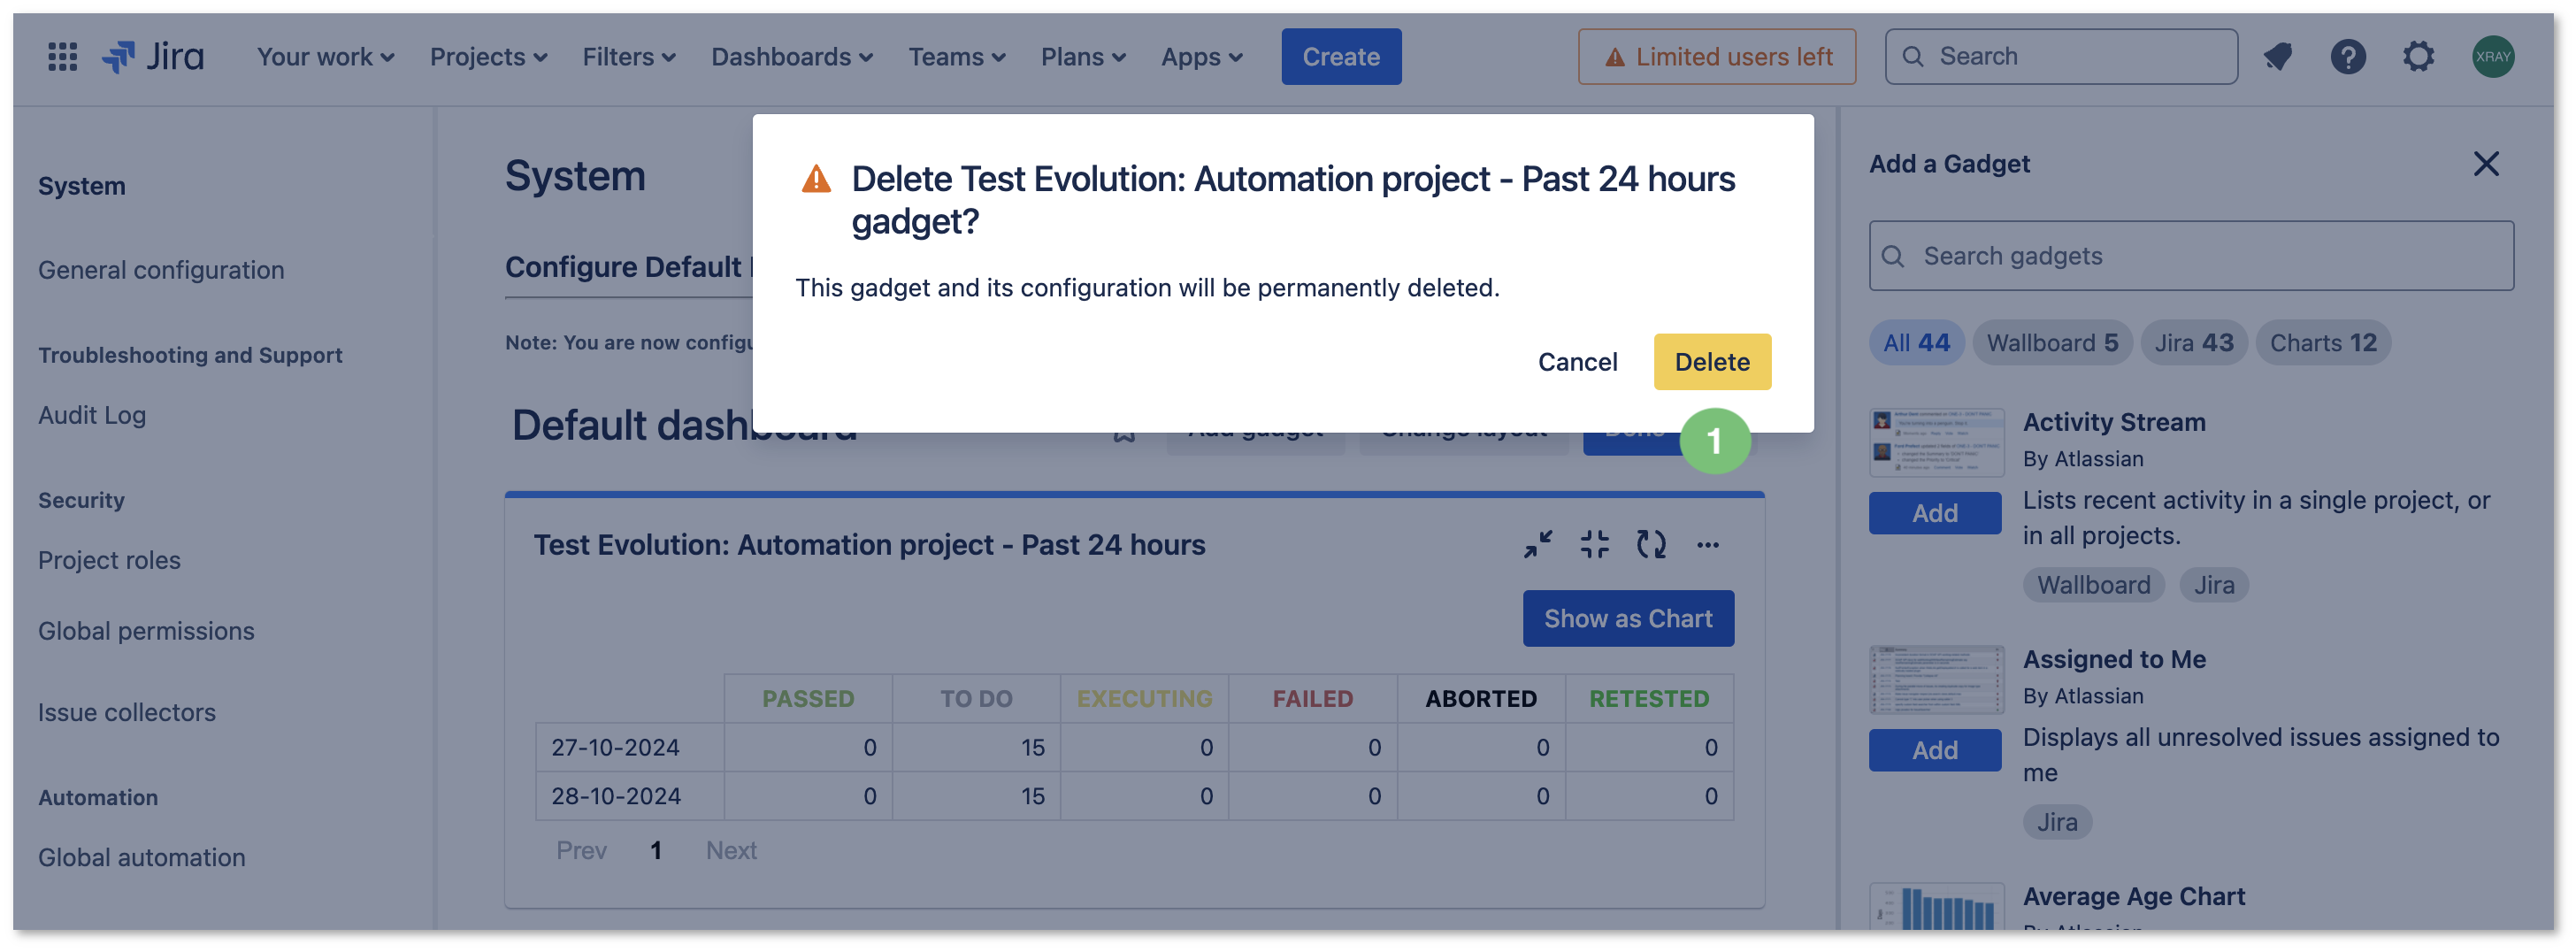2576x952 pixels.
Task: Open Issue collectors in sidebar
Action: pyautogui.click(x=127, y=712)
